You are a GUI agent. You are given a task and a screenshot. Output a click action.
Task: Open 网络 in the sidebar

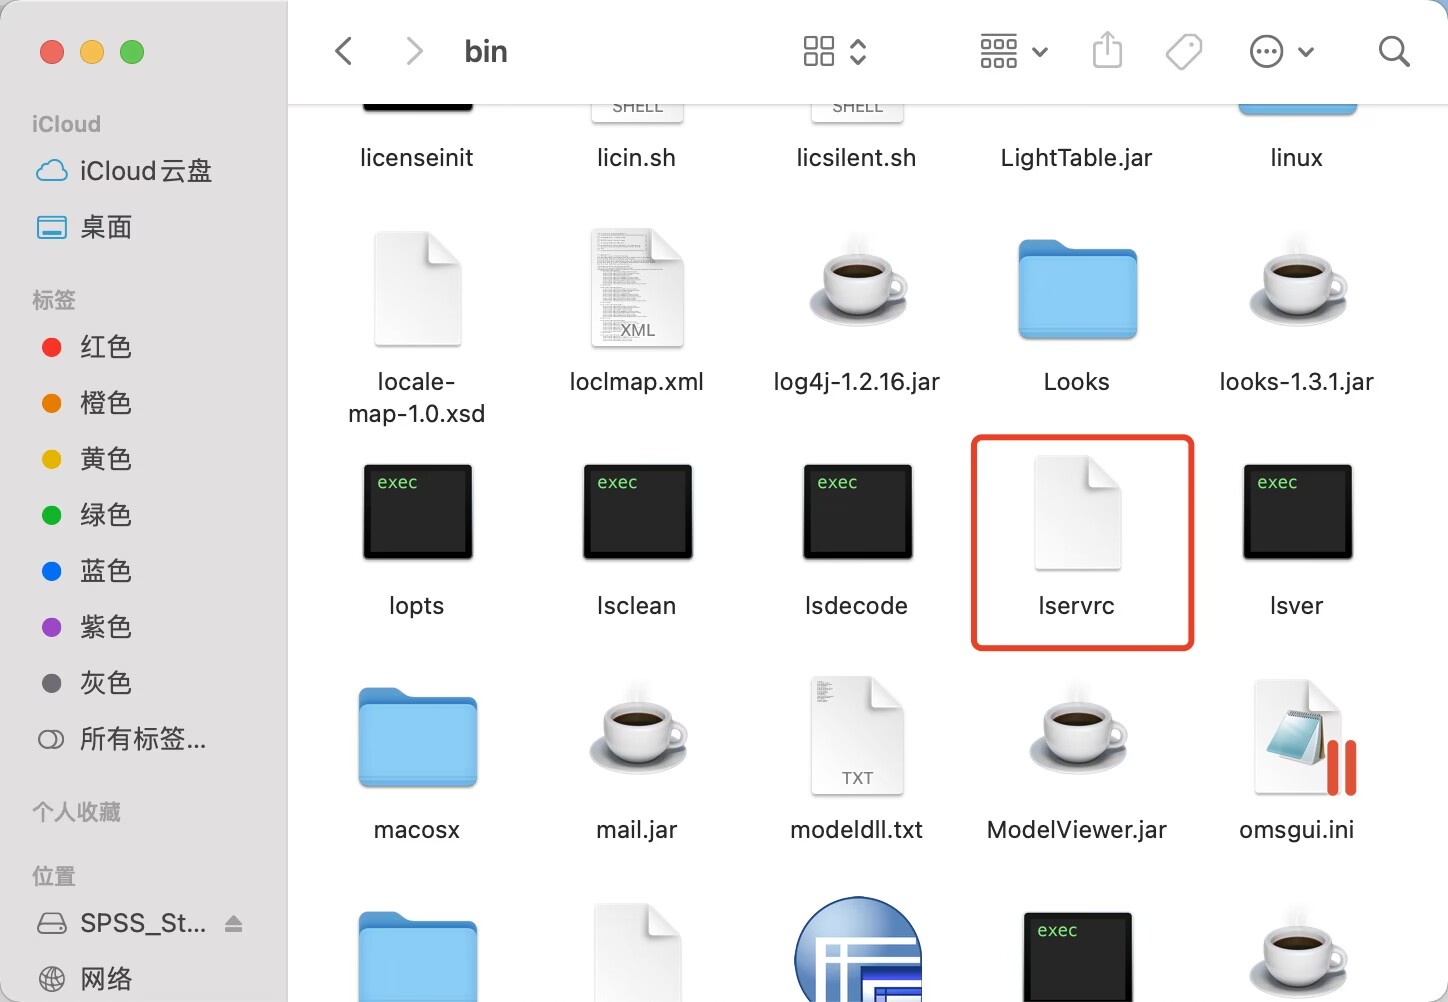coord(84,979)
